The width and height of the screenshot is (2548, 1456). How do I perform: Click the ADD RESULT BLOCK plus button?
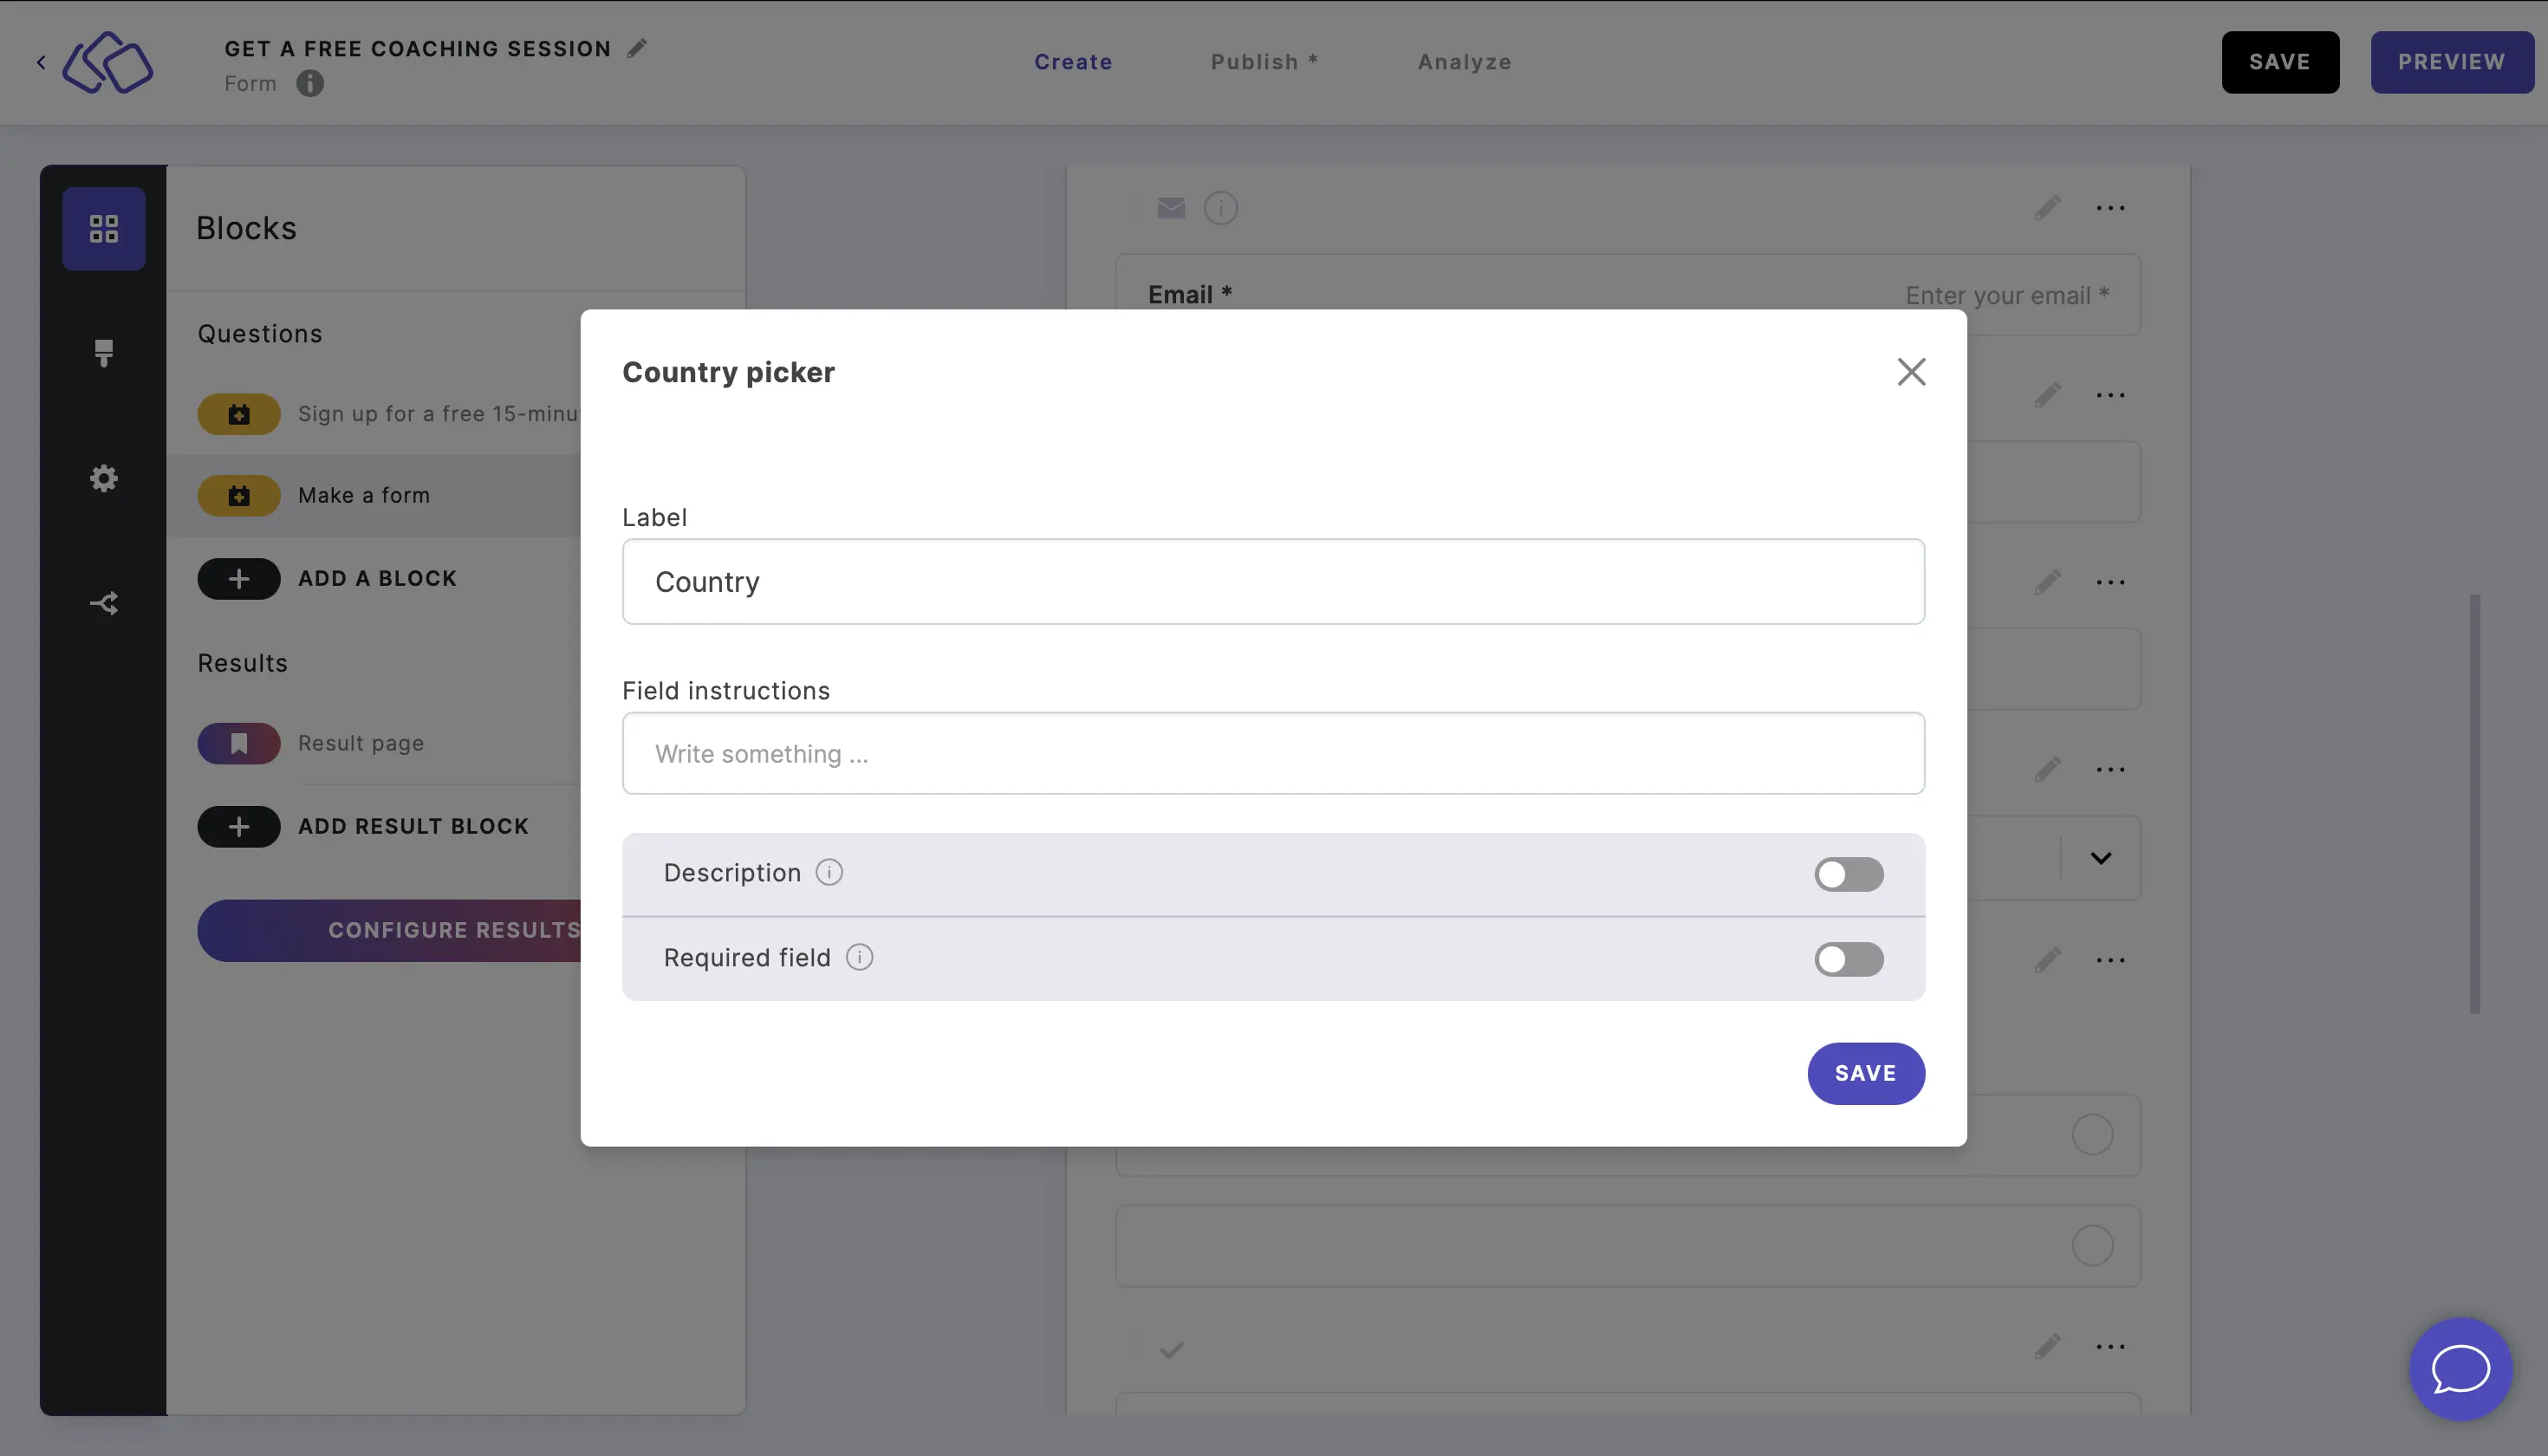click(x=239, y=827)
